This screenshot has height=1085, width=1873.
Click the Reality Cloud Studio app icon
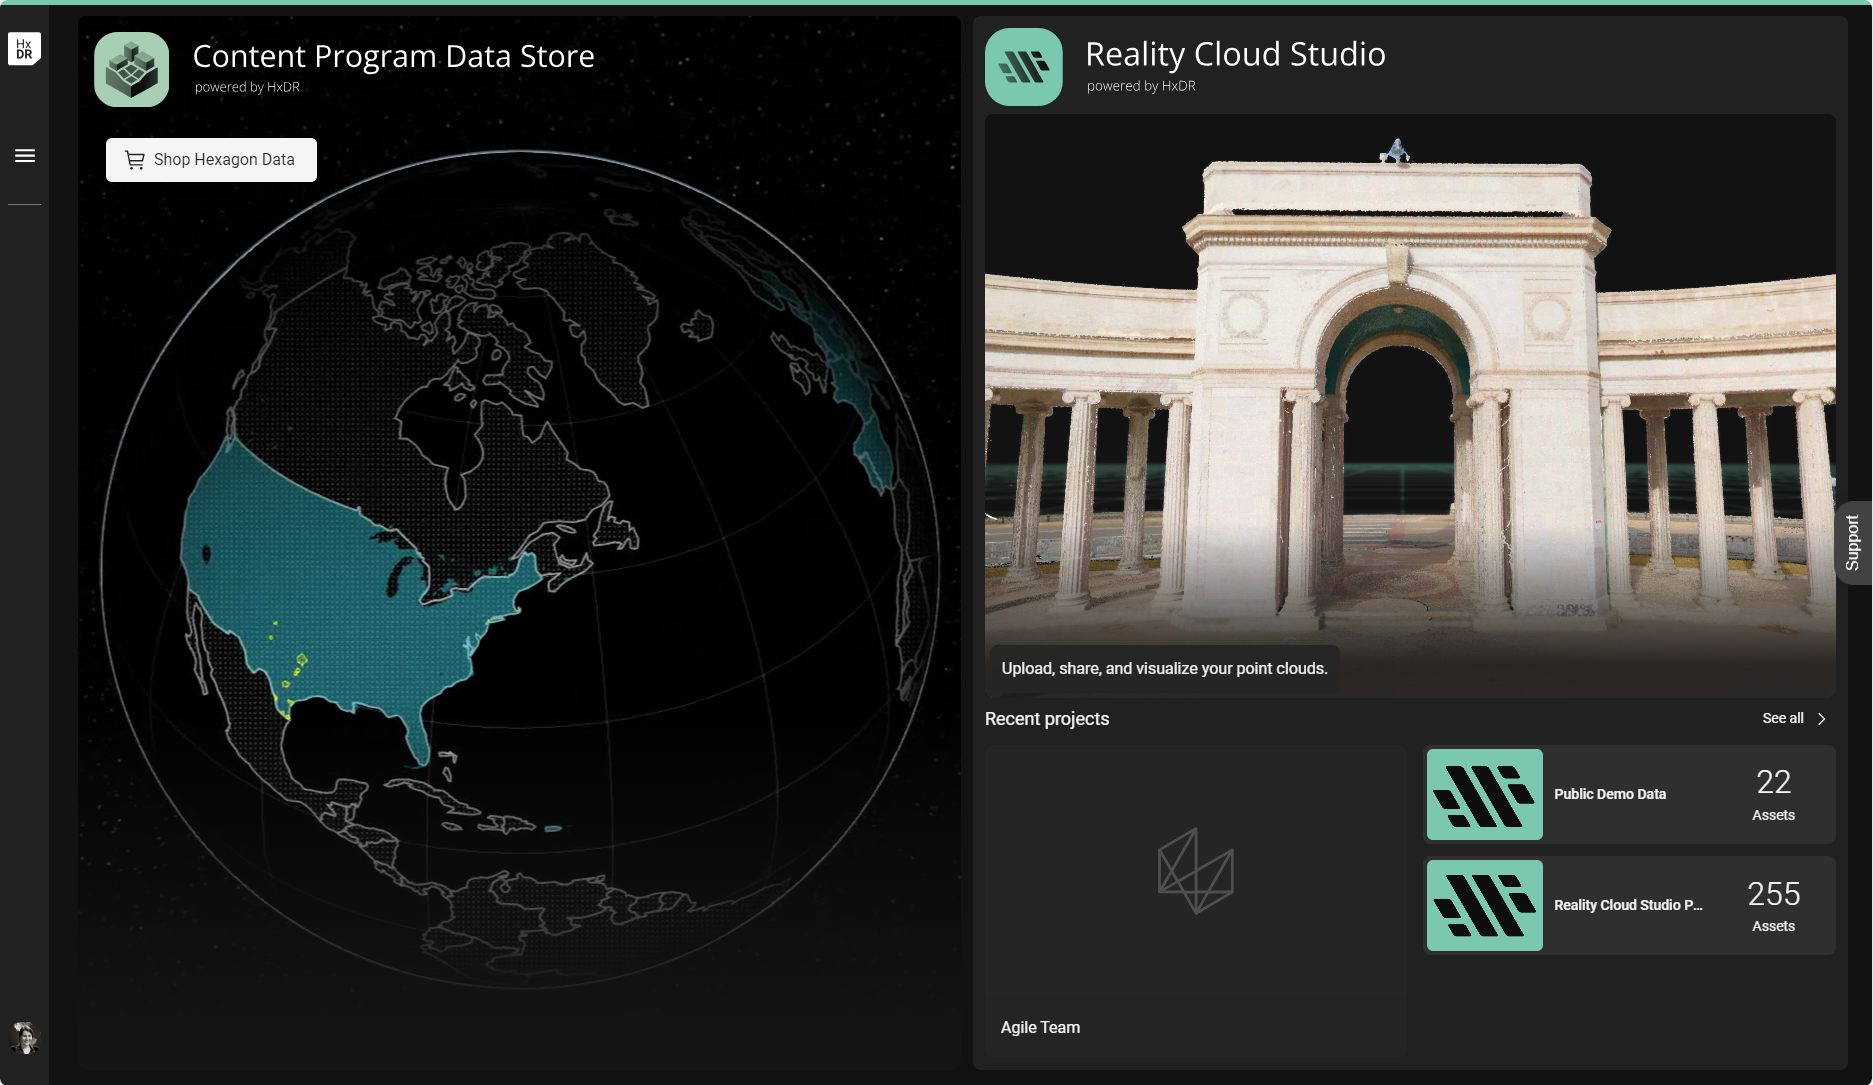(x=1023, y=67)
